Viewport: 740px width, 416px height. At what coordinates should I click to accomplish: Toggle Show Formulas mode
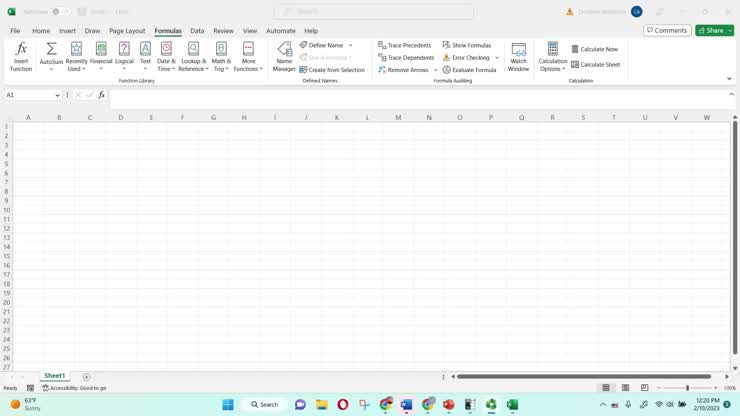click(466, 45)
